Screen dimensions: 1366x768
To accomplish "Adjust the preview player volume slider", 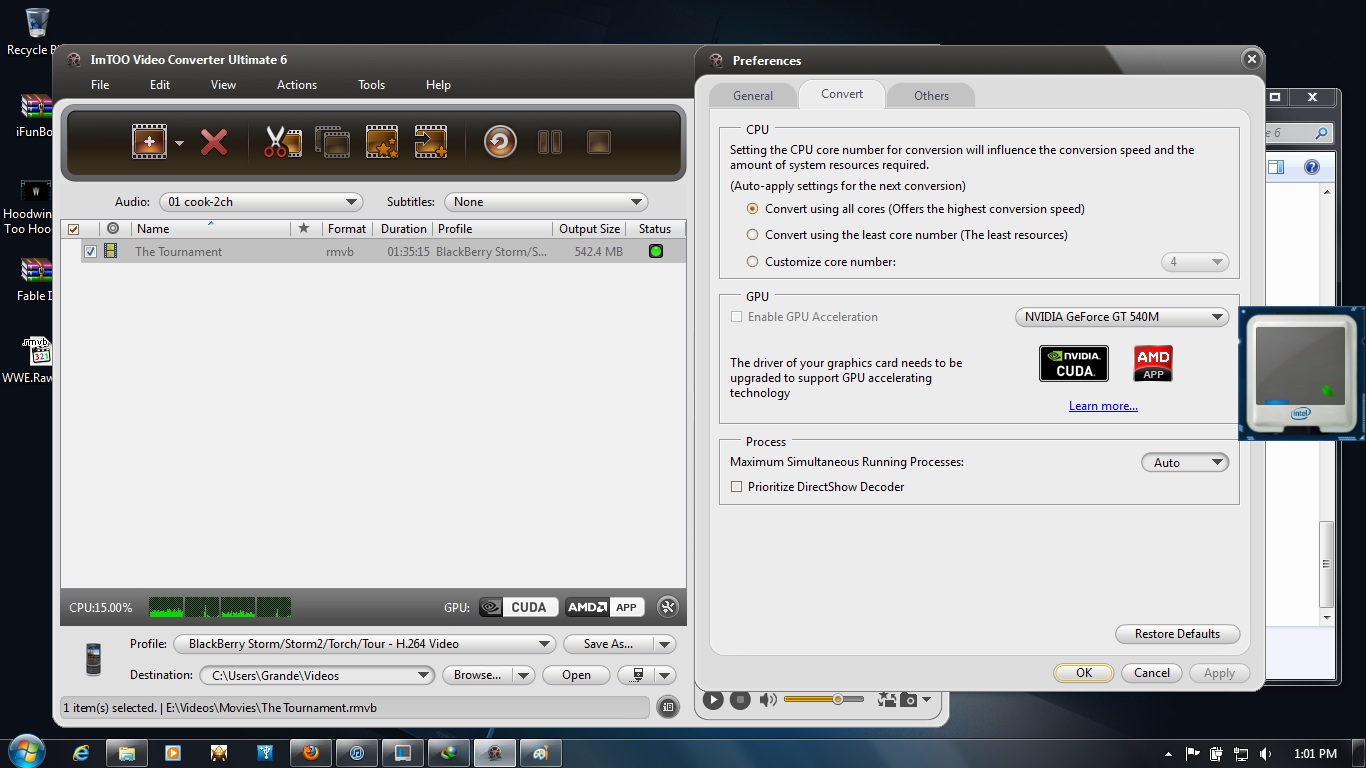I will 837,700.
